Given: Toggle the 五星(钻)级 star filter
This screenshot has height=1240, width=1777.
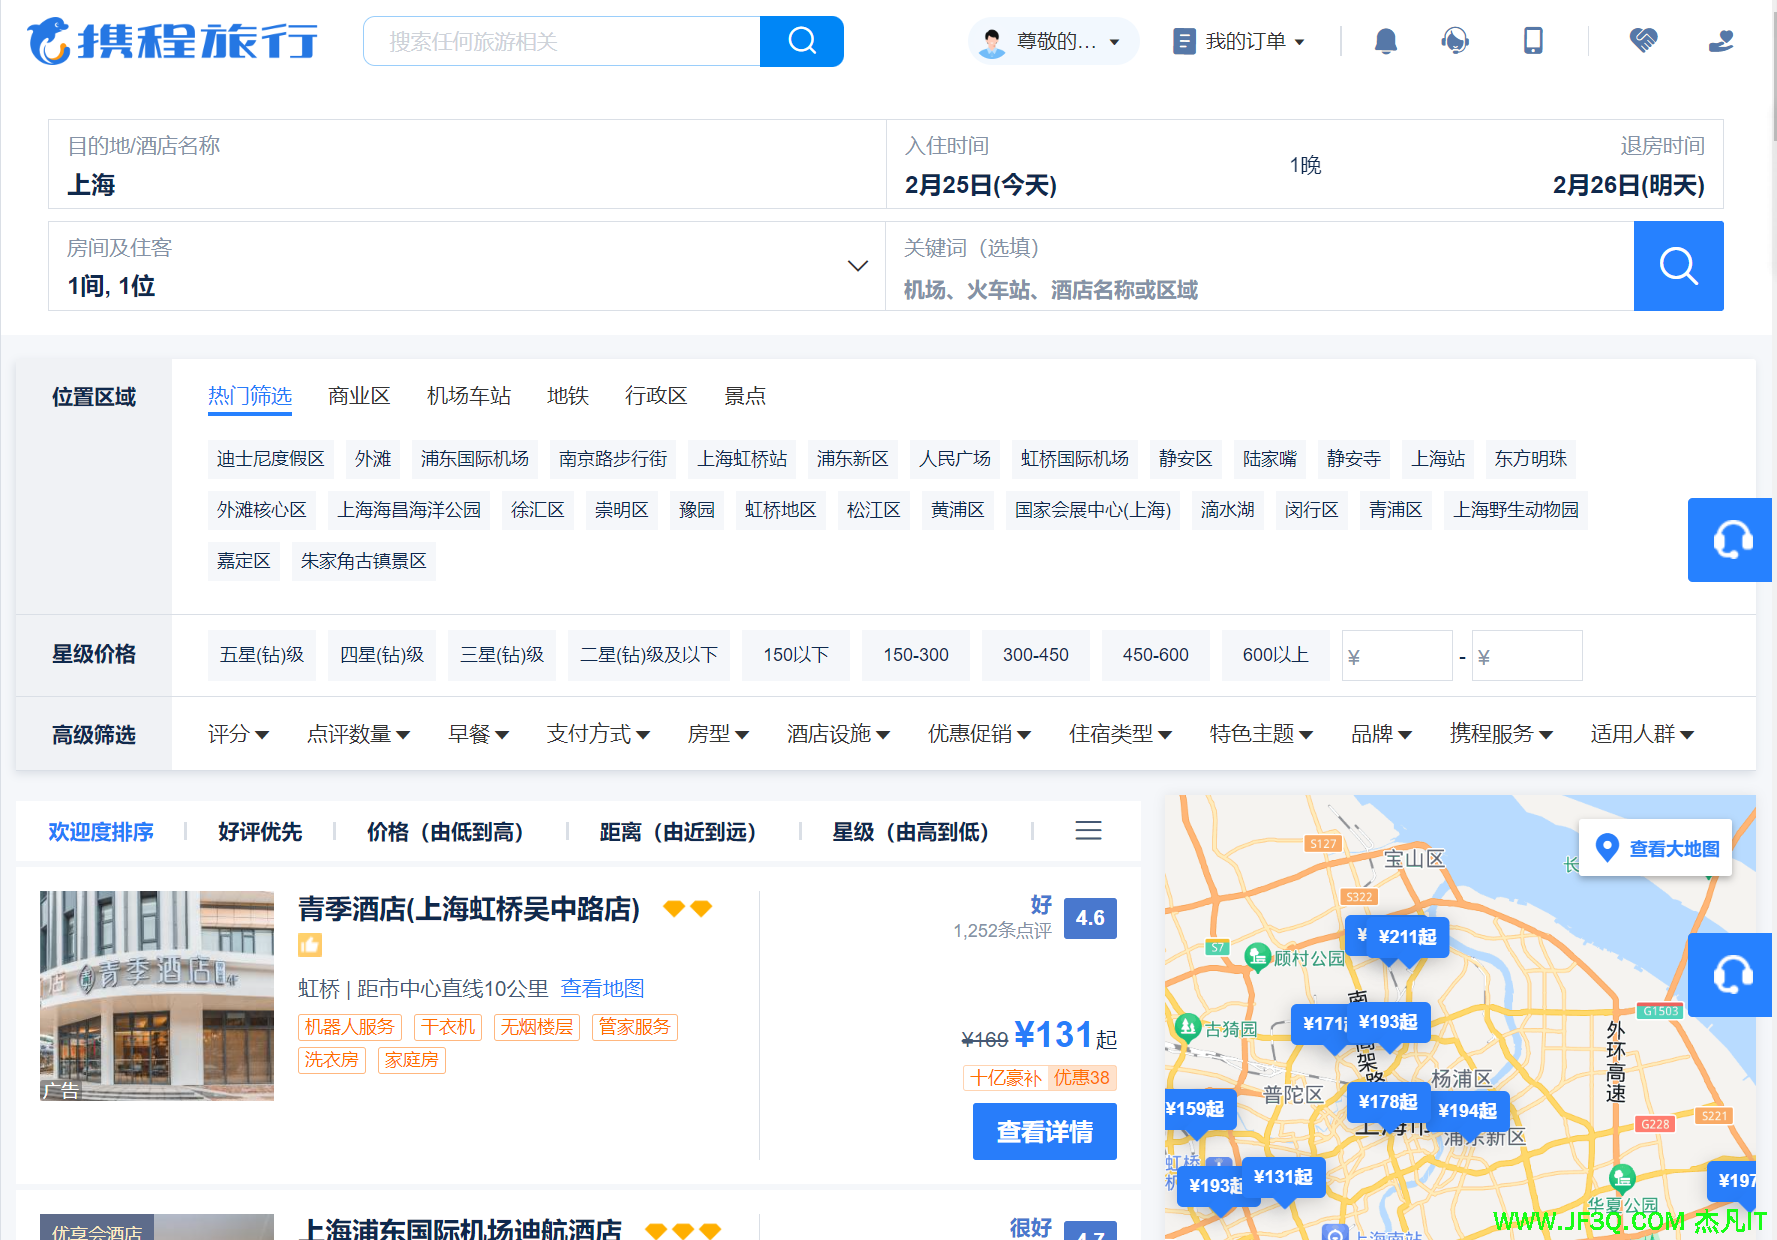Looking at the screenshot, I should 262,655.
